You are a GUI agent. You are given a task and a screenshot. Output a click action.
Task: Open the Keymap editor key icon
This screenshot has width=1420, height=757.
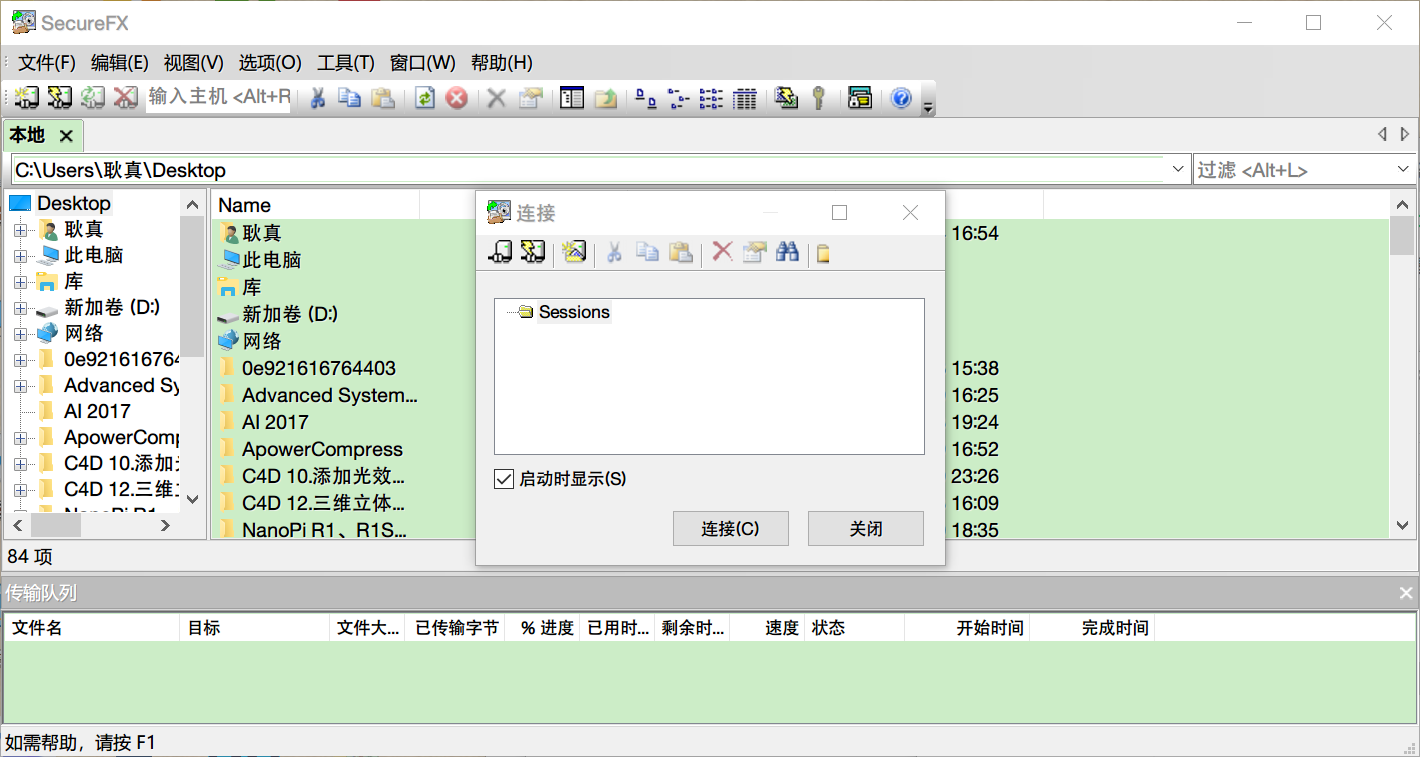[819, 97]
